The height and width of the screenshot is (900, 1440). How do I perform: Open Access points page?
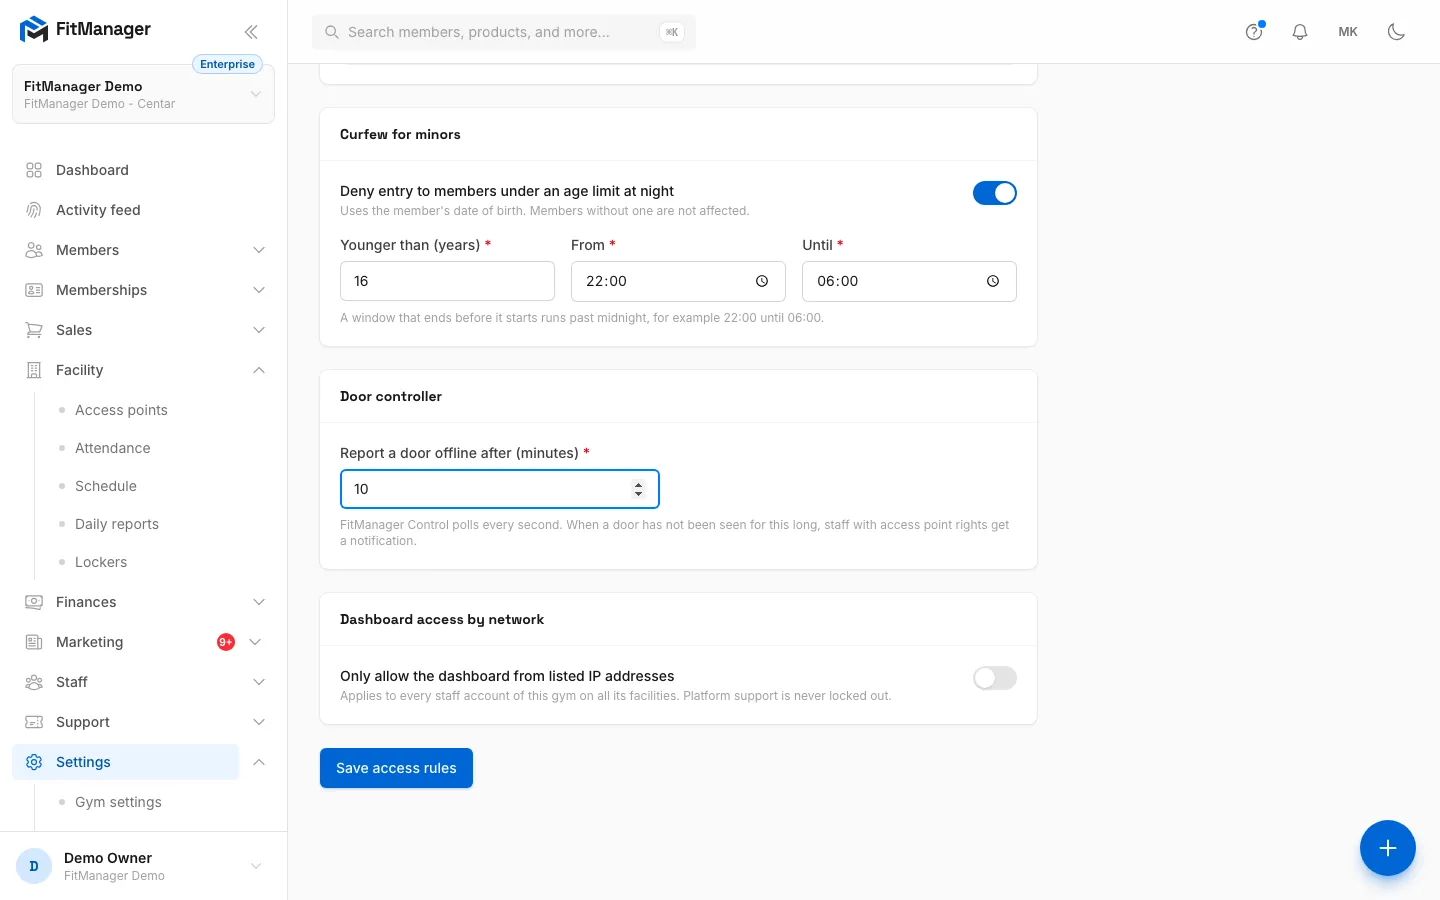(x=121, y=410)
